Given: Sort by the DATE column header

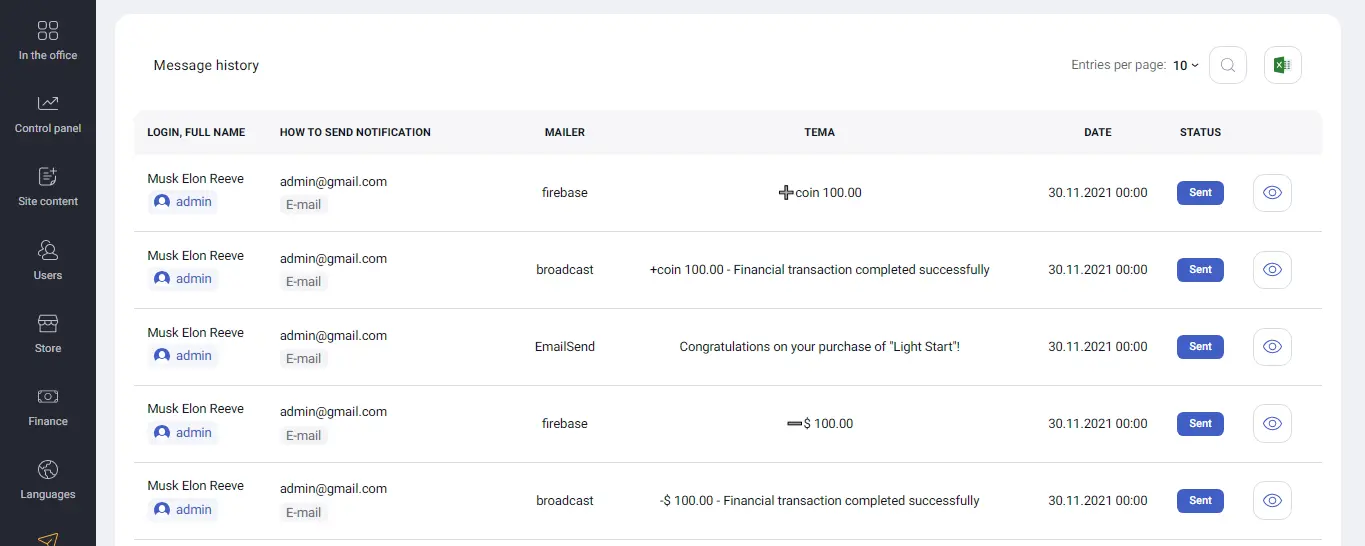Looking at the screenshot, I should point(1097,132).
